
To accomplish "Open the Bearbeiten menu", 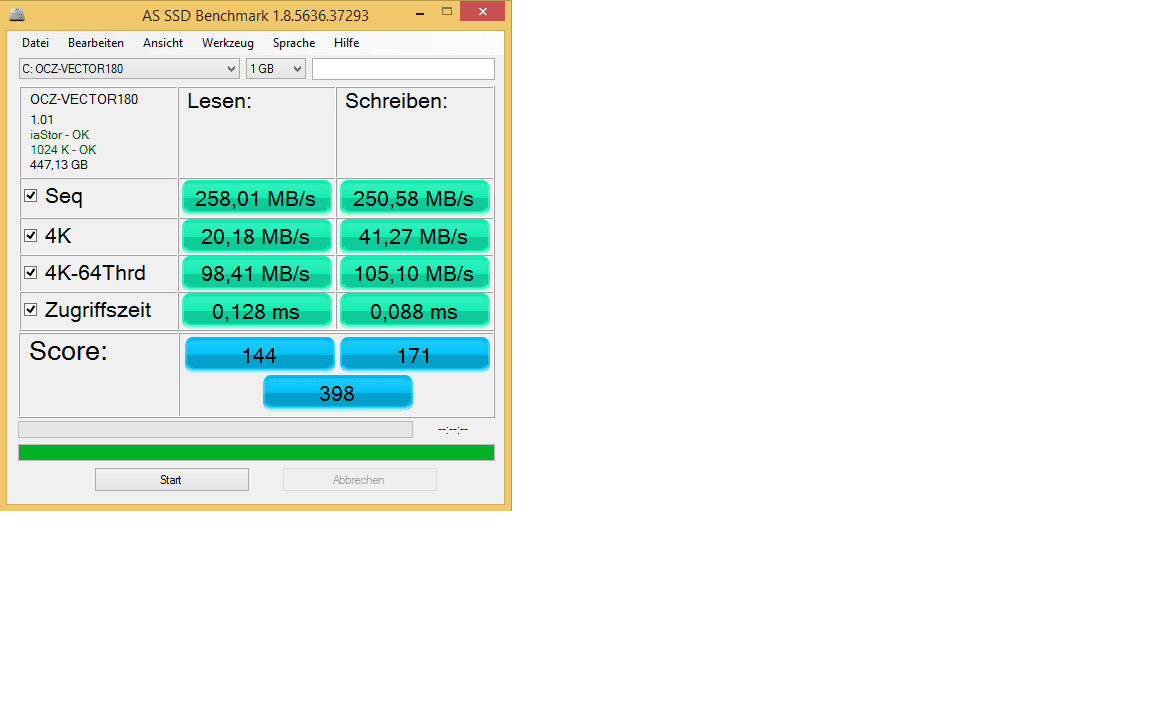I will (96, 43).
